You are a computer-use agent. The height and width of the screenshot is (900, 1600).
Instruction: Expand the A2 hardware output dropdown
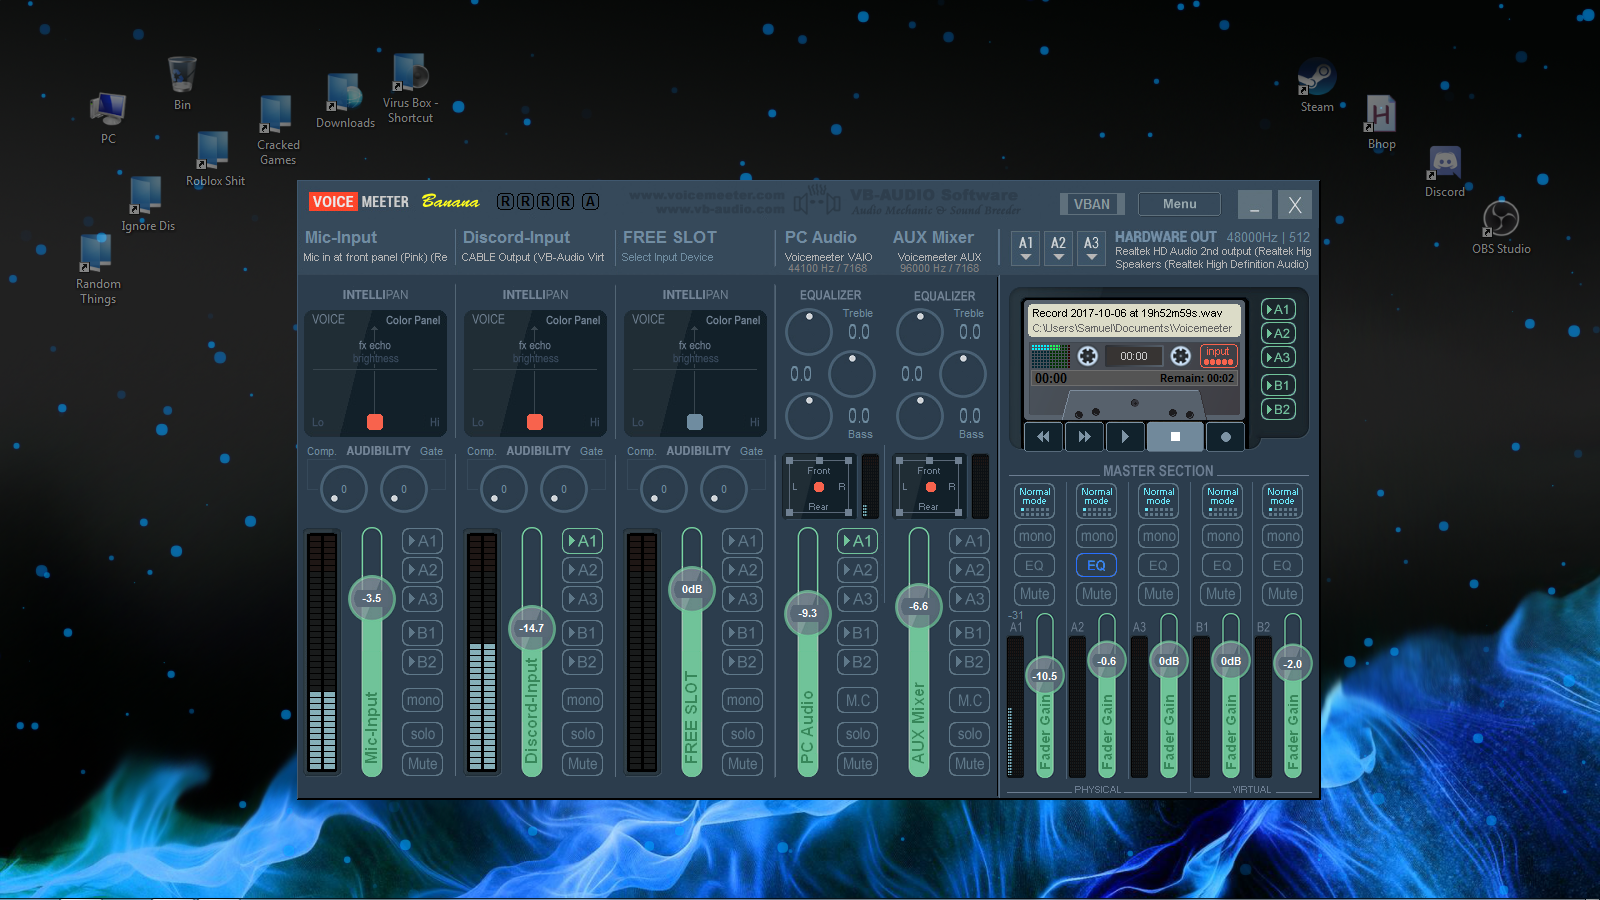[1058, 248]
